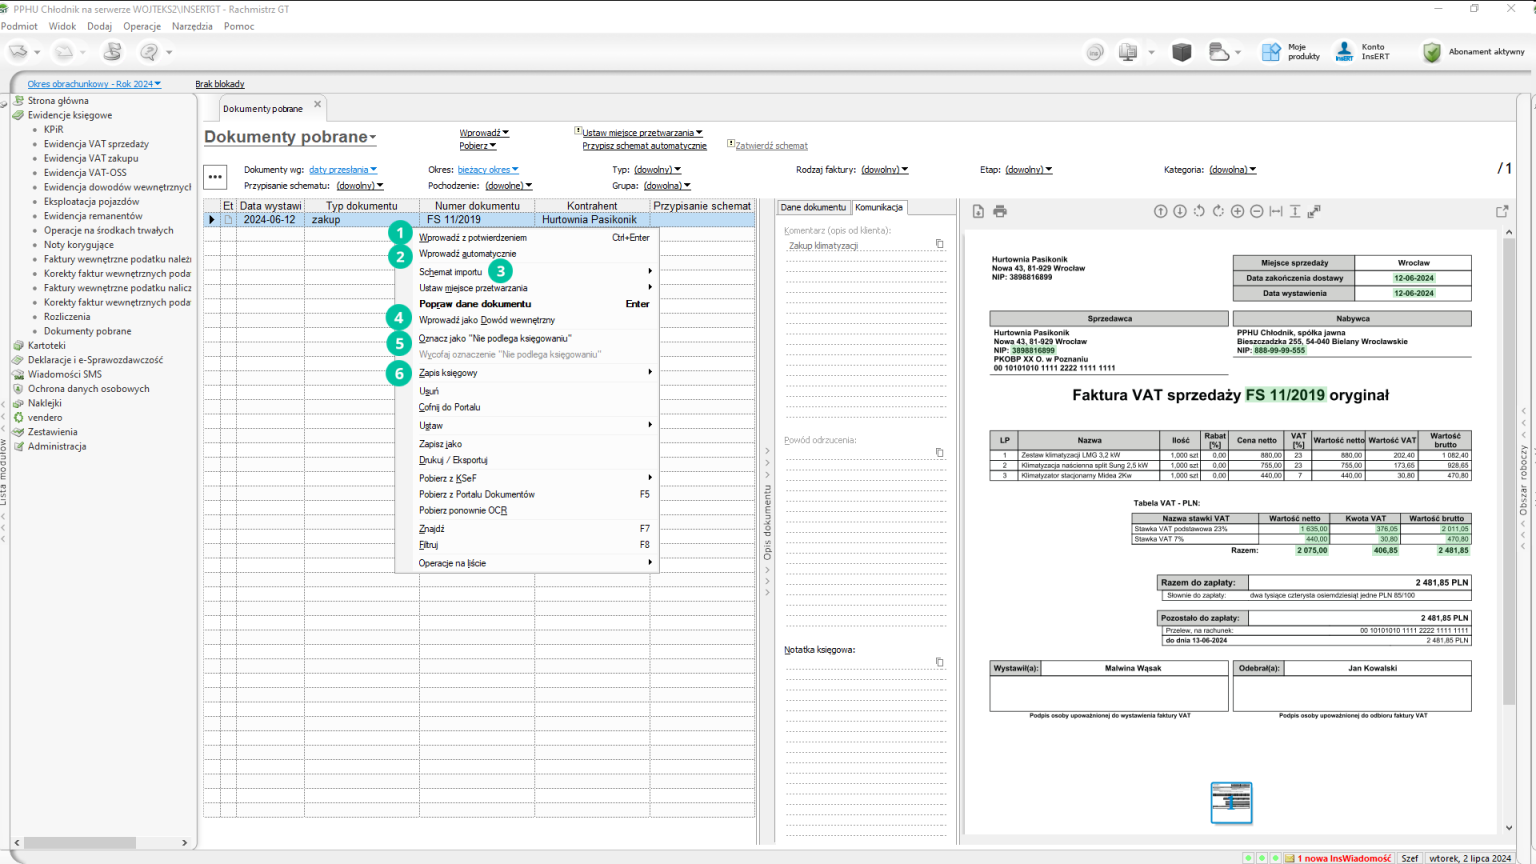Viewport: 1536px width, 864px height.
Task: Switch to the "Dane dokumentu" tab
Action: 813,207
